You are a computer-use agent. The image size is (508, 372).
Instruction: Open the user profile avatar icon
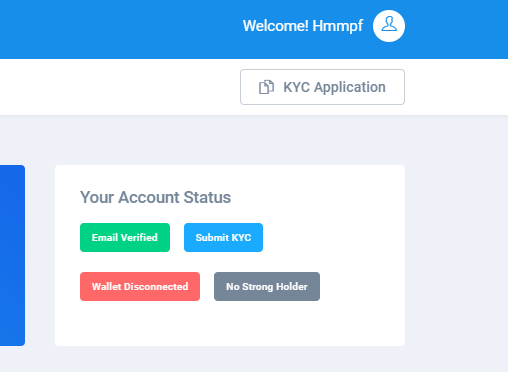coord(389,26)
